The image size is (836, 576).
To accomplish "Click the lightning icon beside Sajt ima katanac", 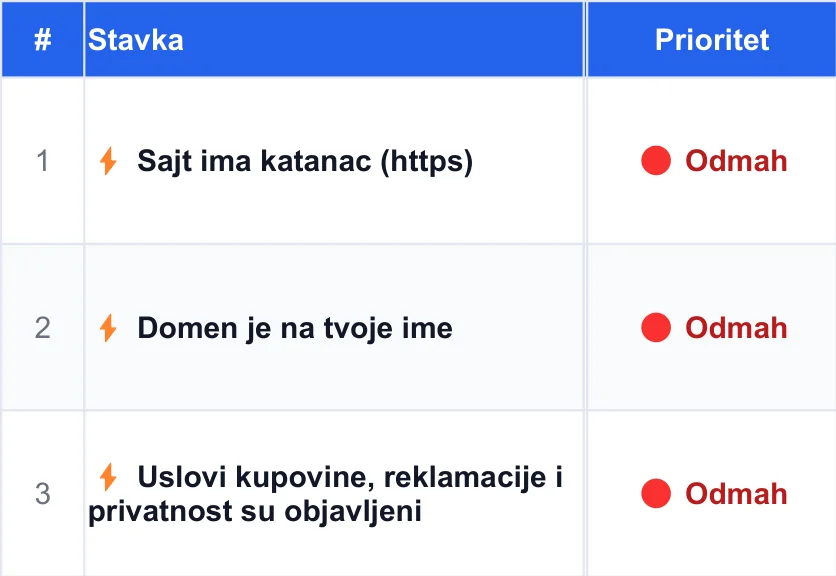I will [108, 161].
